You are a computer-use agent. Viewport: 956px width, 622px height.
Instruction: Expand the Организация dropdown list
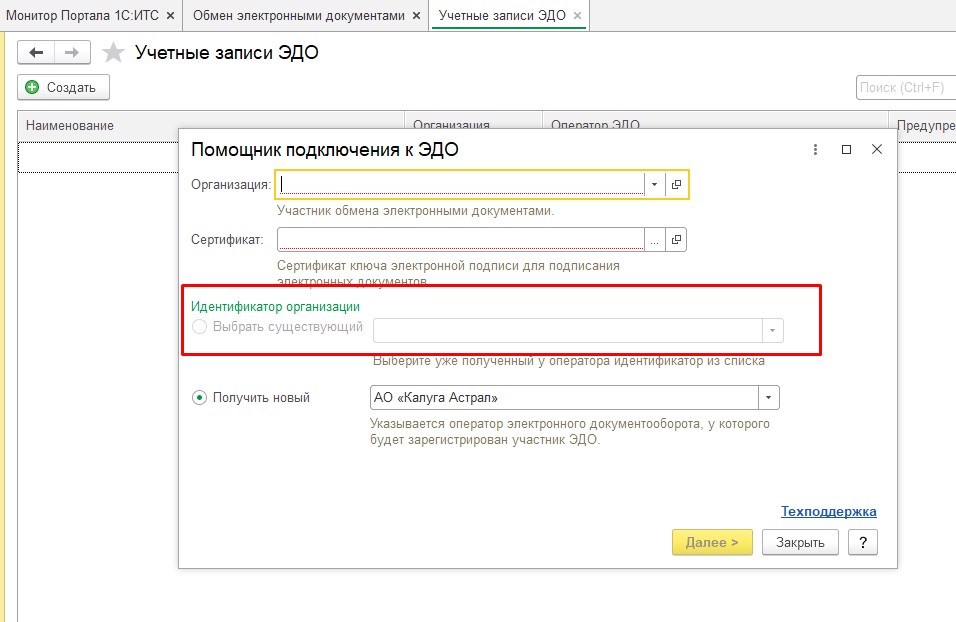(x=654, y=184)
